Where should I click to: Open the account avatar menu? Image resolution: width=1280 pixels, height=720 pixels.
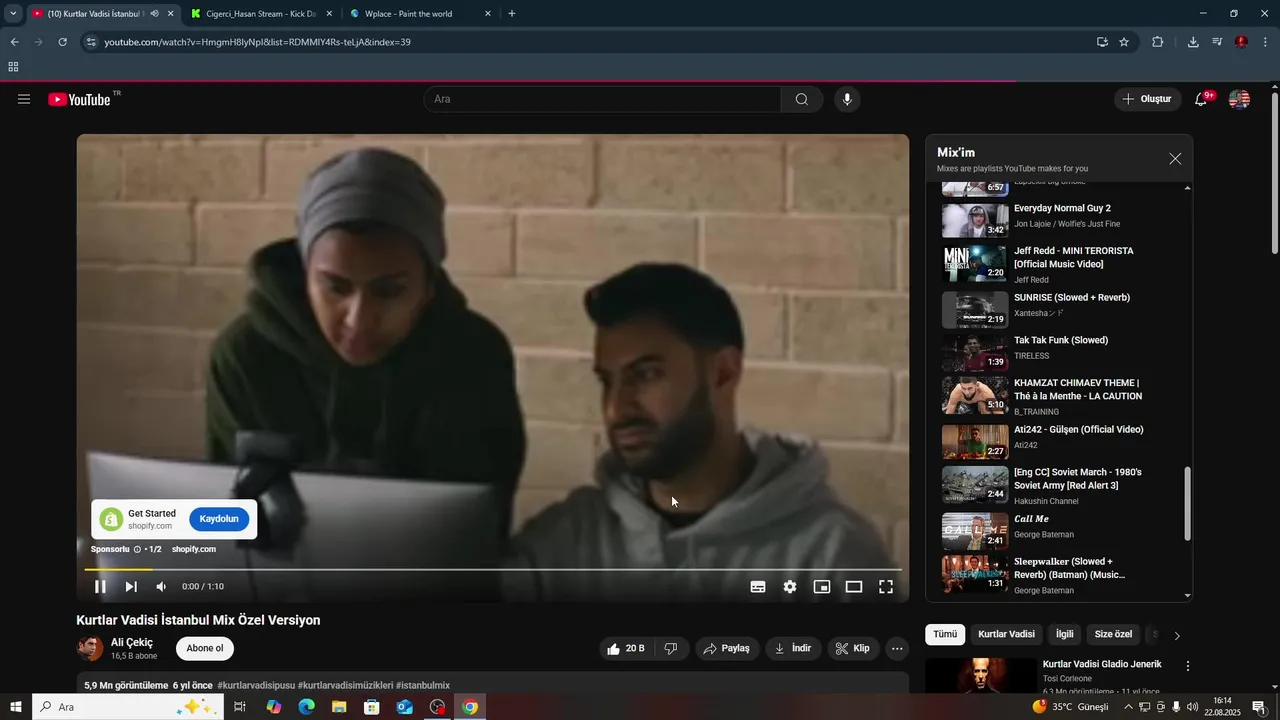click(1239, 99)
